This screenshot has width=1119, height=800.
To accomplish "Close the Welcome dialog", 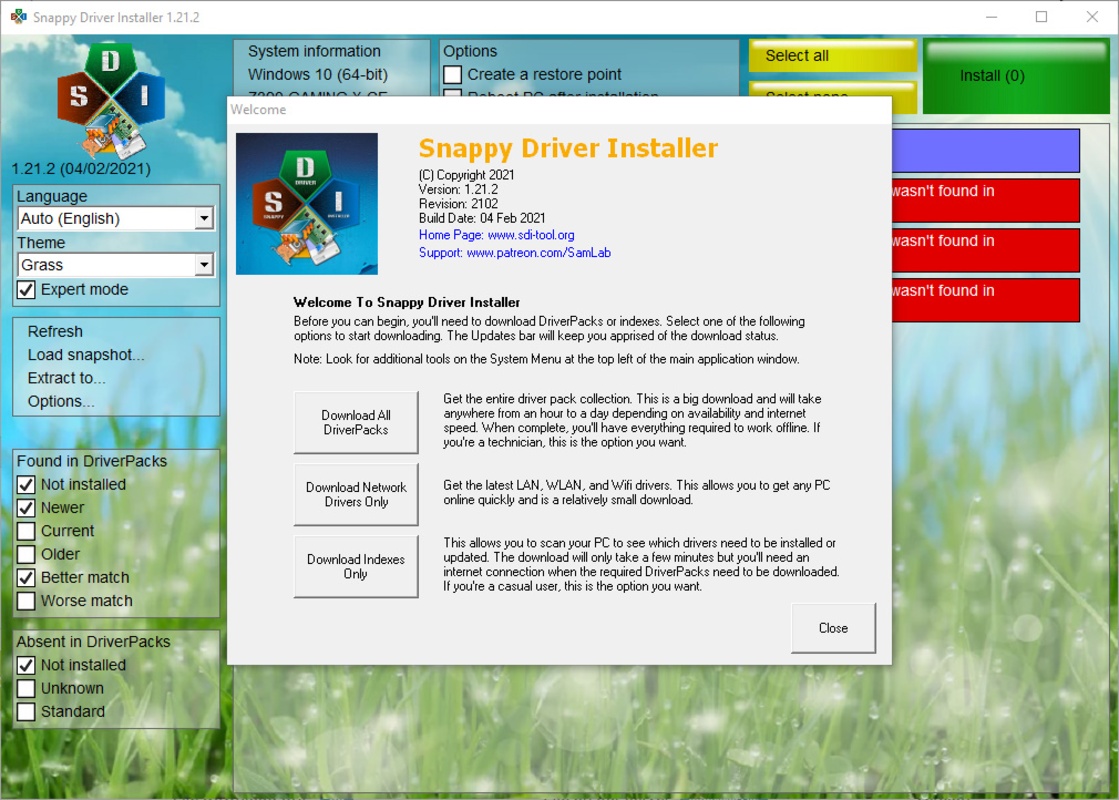I will pyautogui.click(x=832, y=628).
